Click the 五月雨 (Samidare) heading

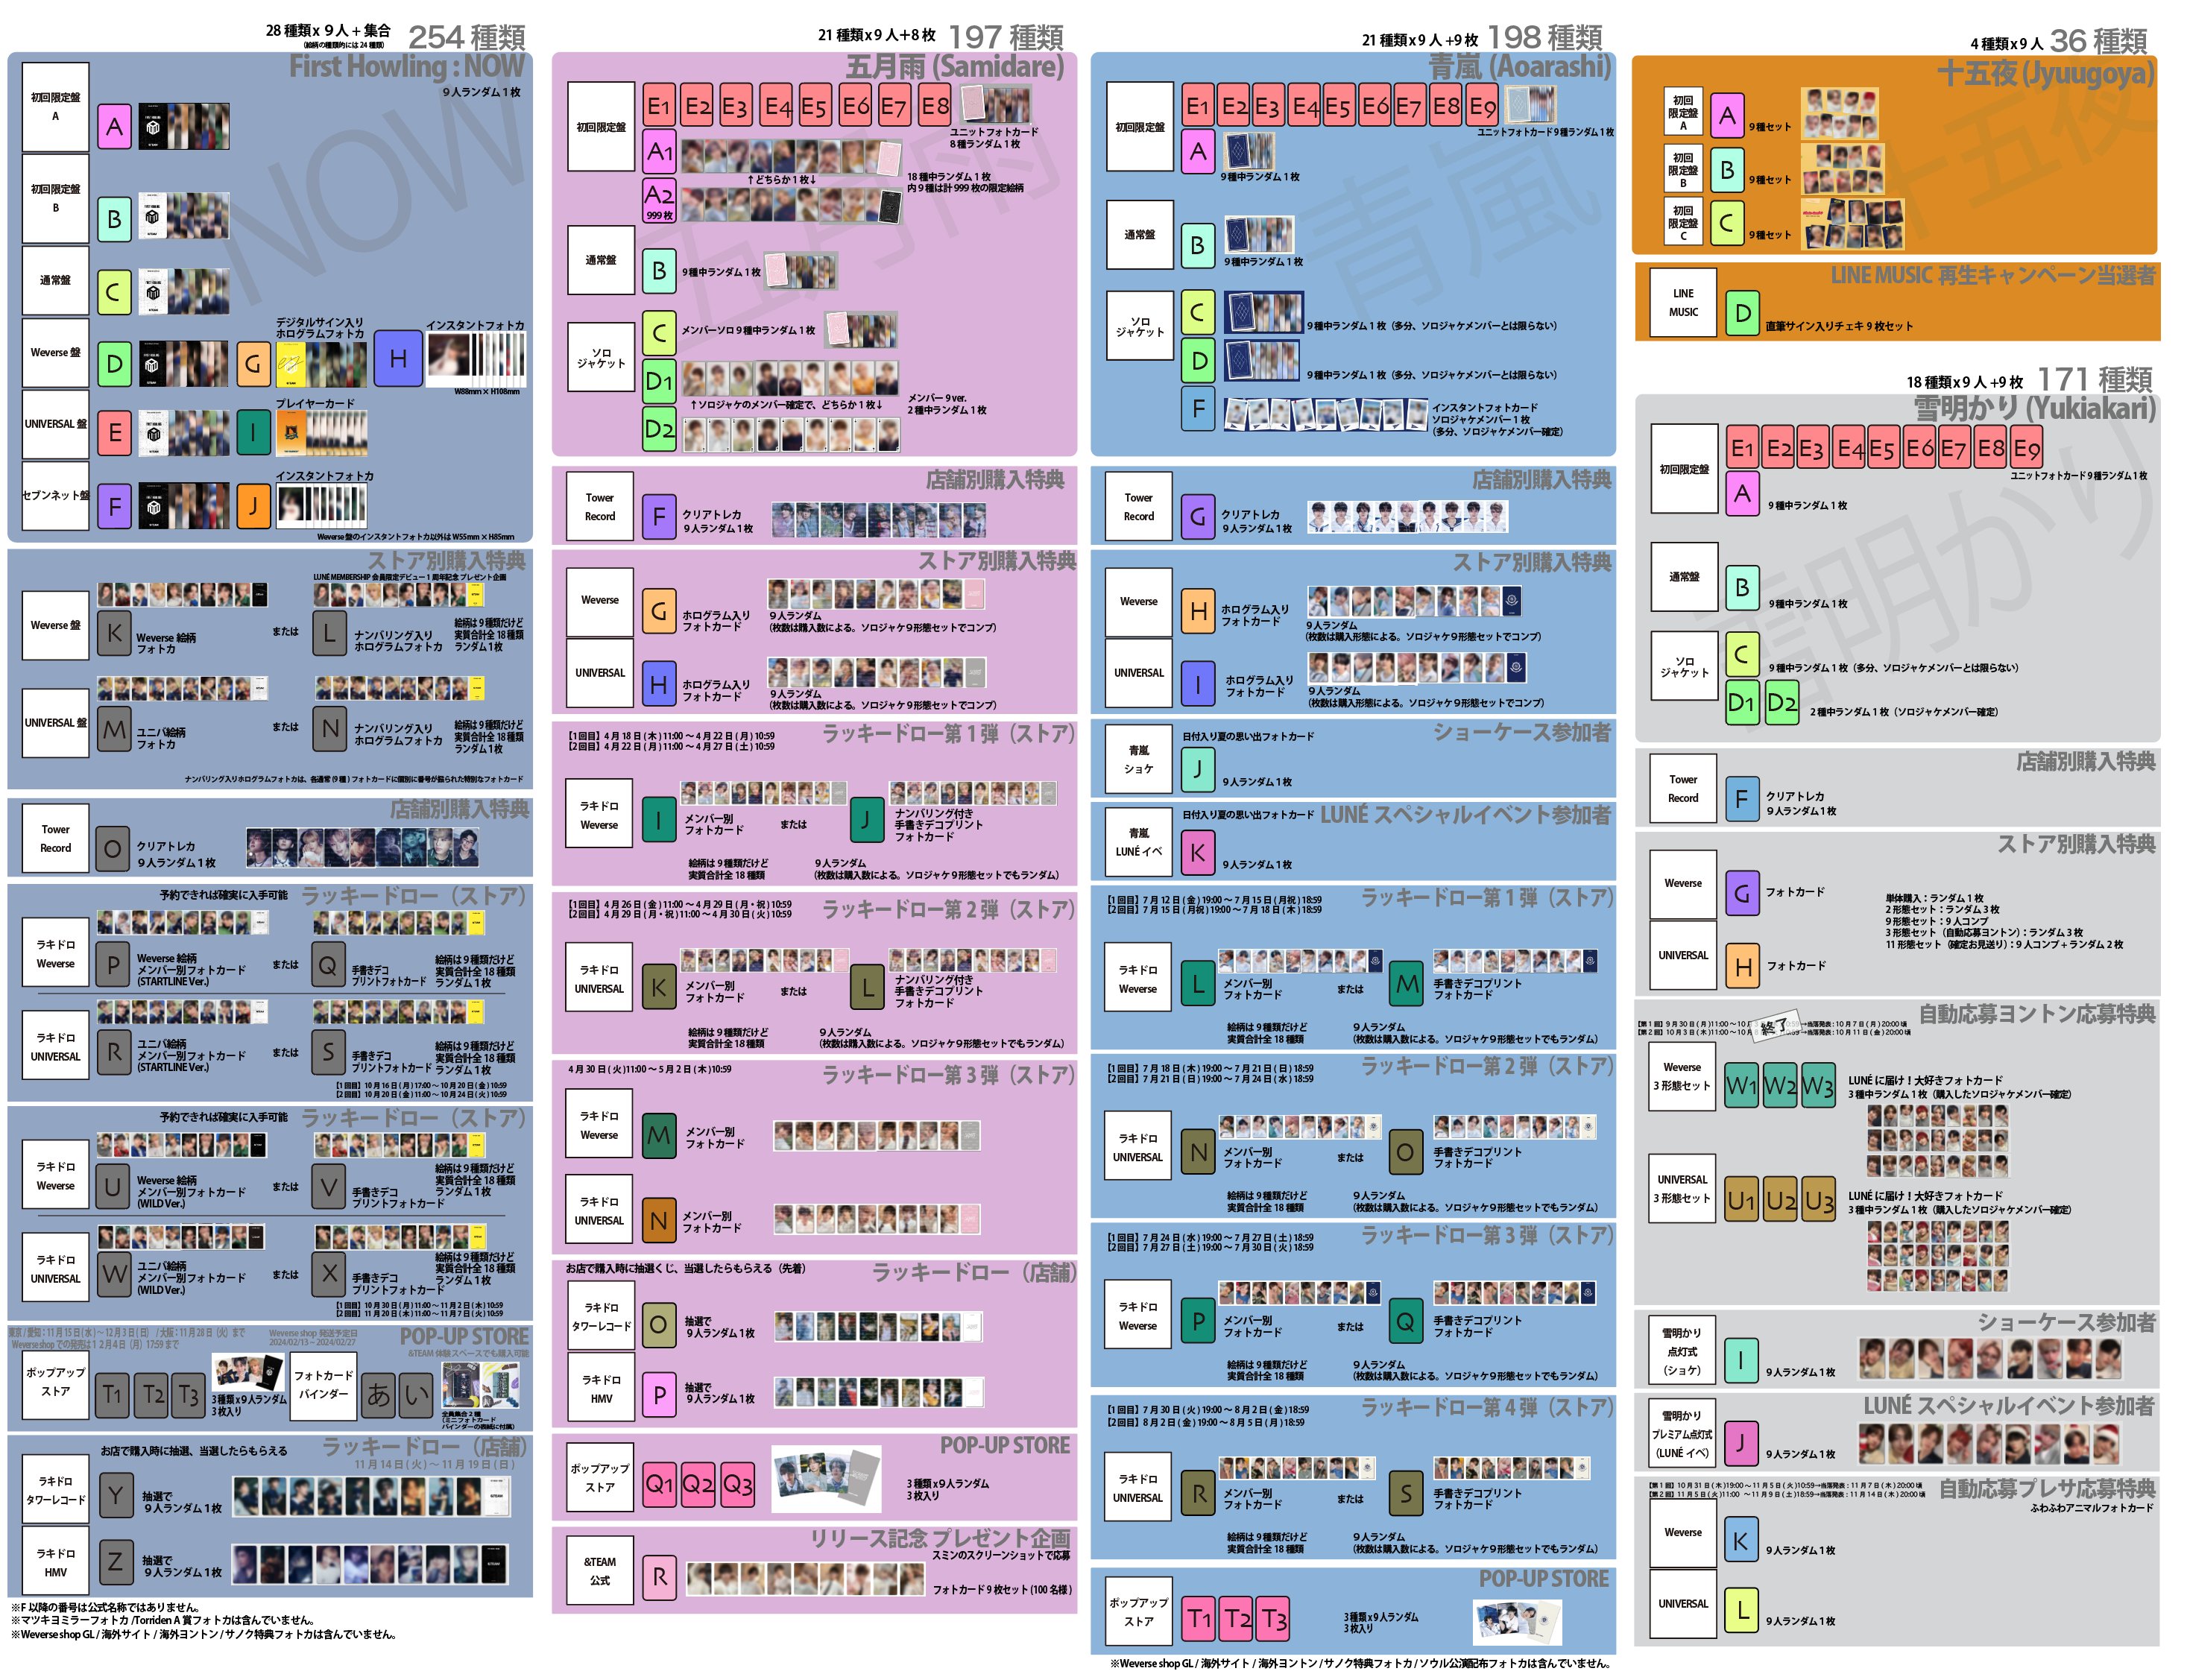954,66
